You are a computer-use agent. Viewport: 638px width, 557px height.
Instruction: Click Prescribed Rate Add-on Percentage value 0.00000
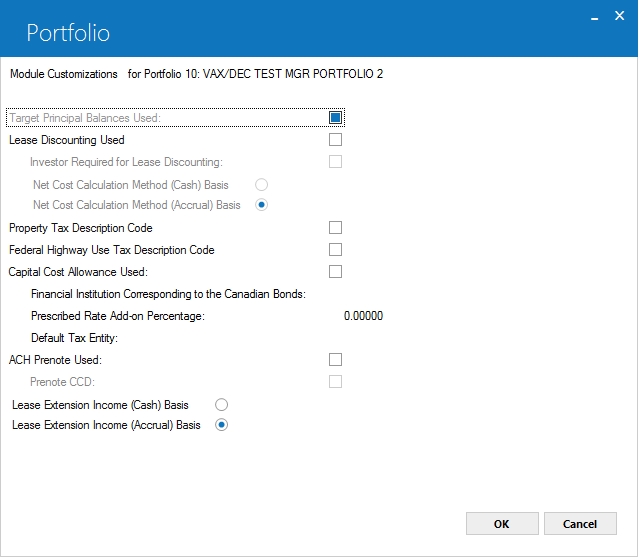(x=363, y=316)
